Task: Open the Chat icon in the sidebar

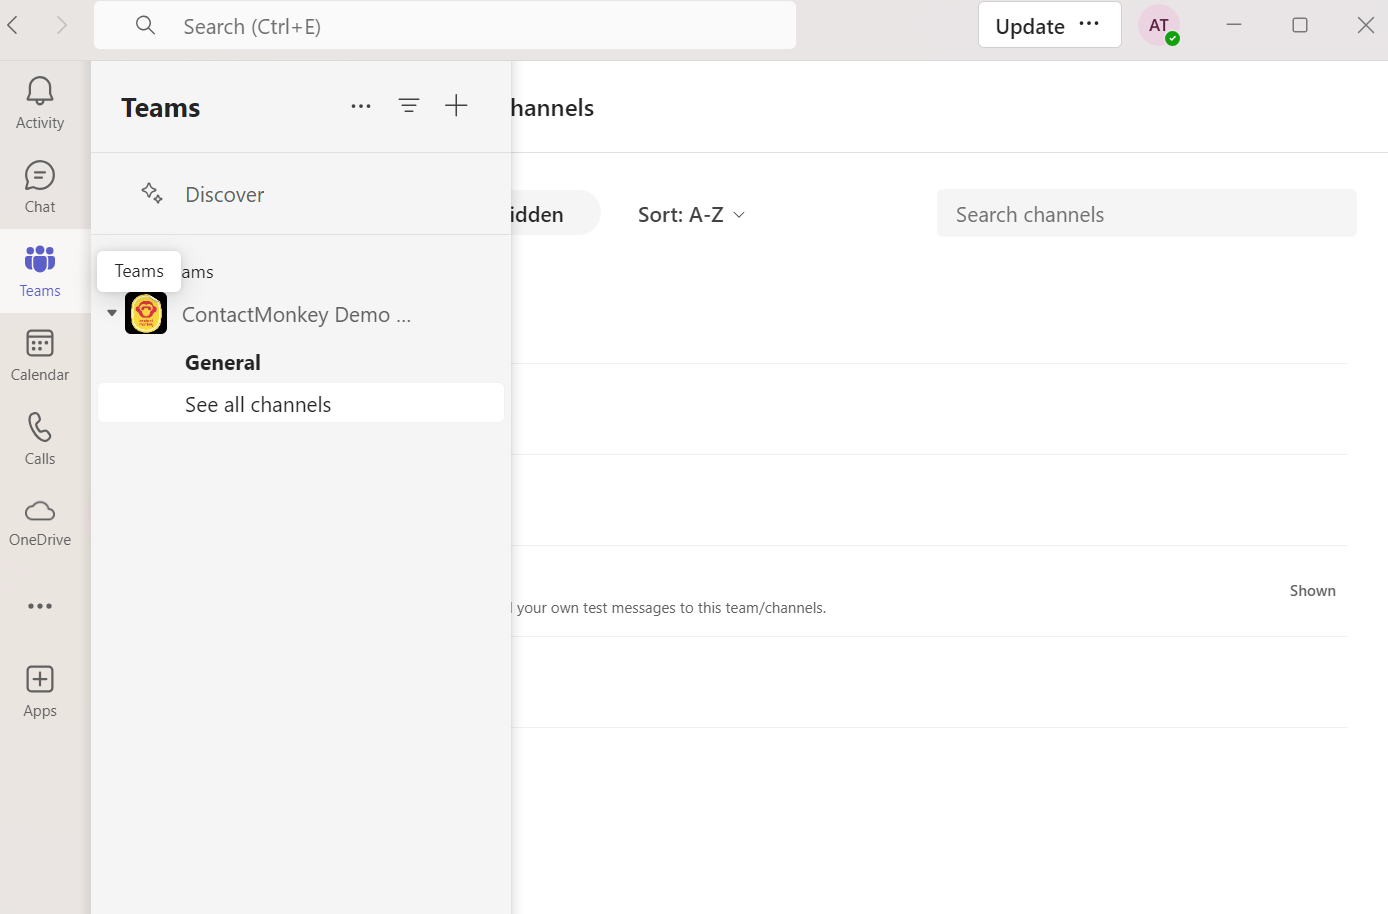Action: [x=40, y=176]
